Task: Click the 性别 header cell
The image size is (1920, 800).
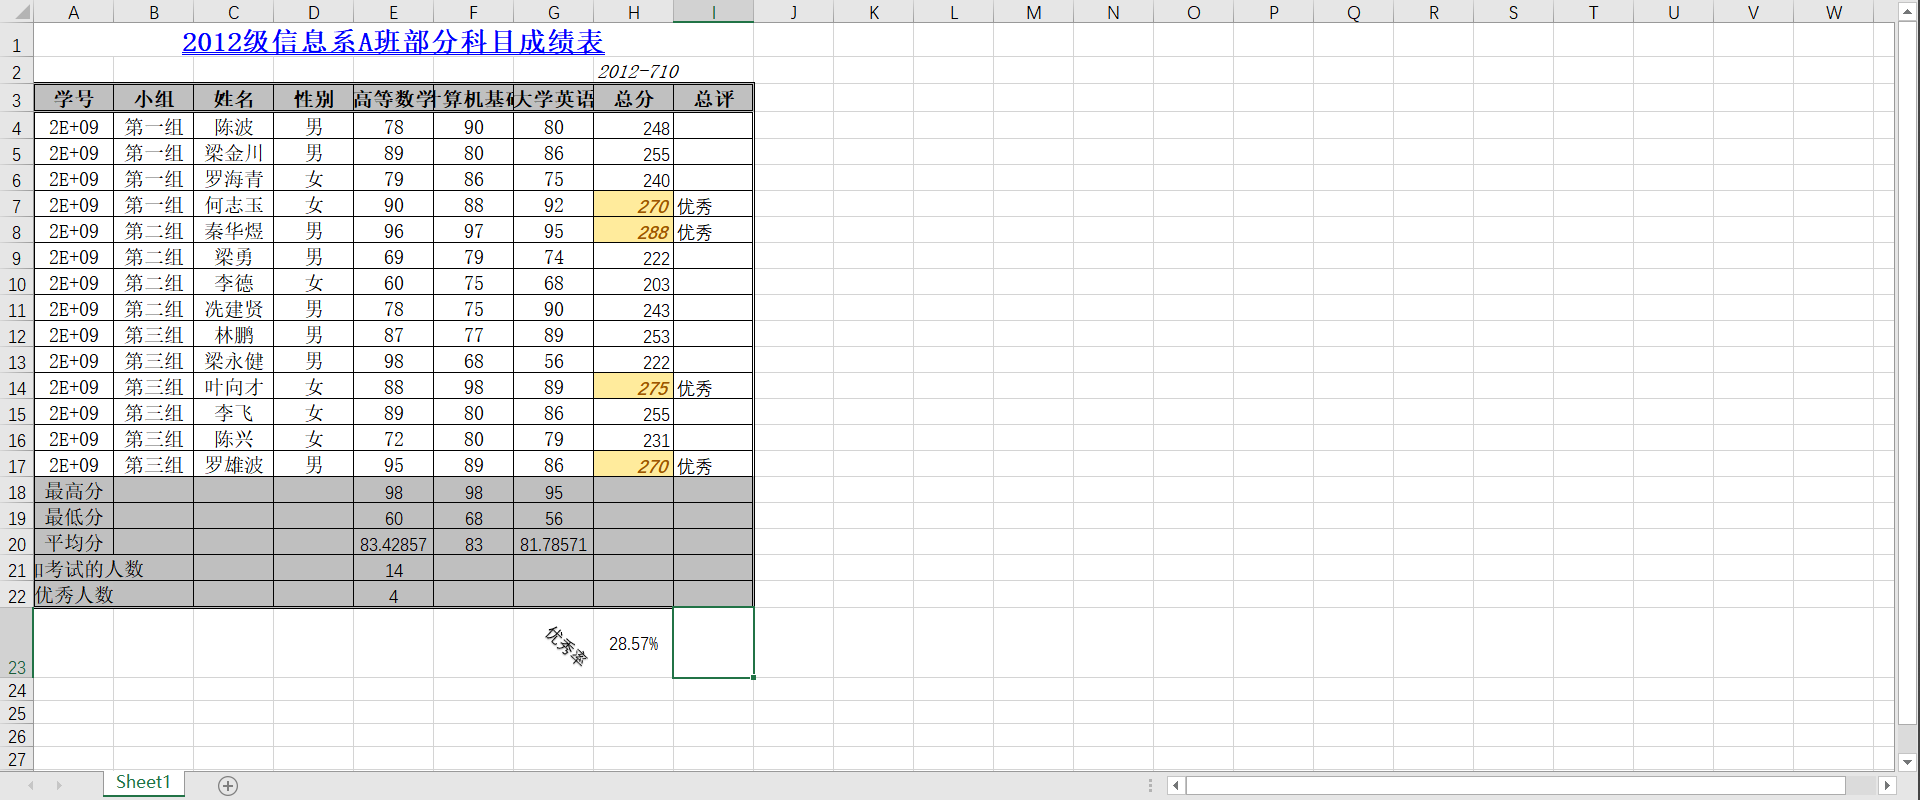Action: 313,99
